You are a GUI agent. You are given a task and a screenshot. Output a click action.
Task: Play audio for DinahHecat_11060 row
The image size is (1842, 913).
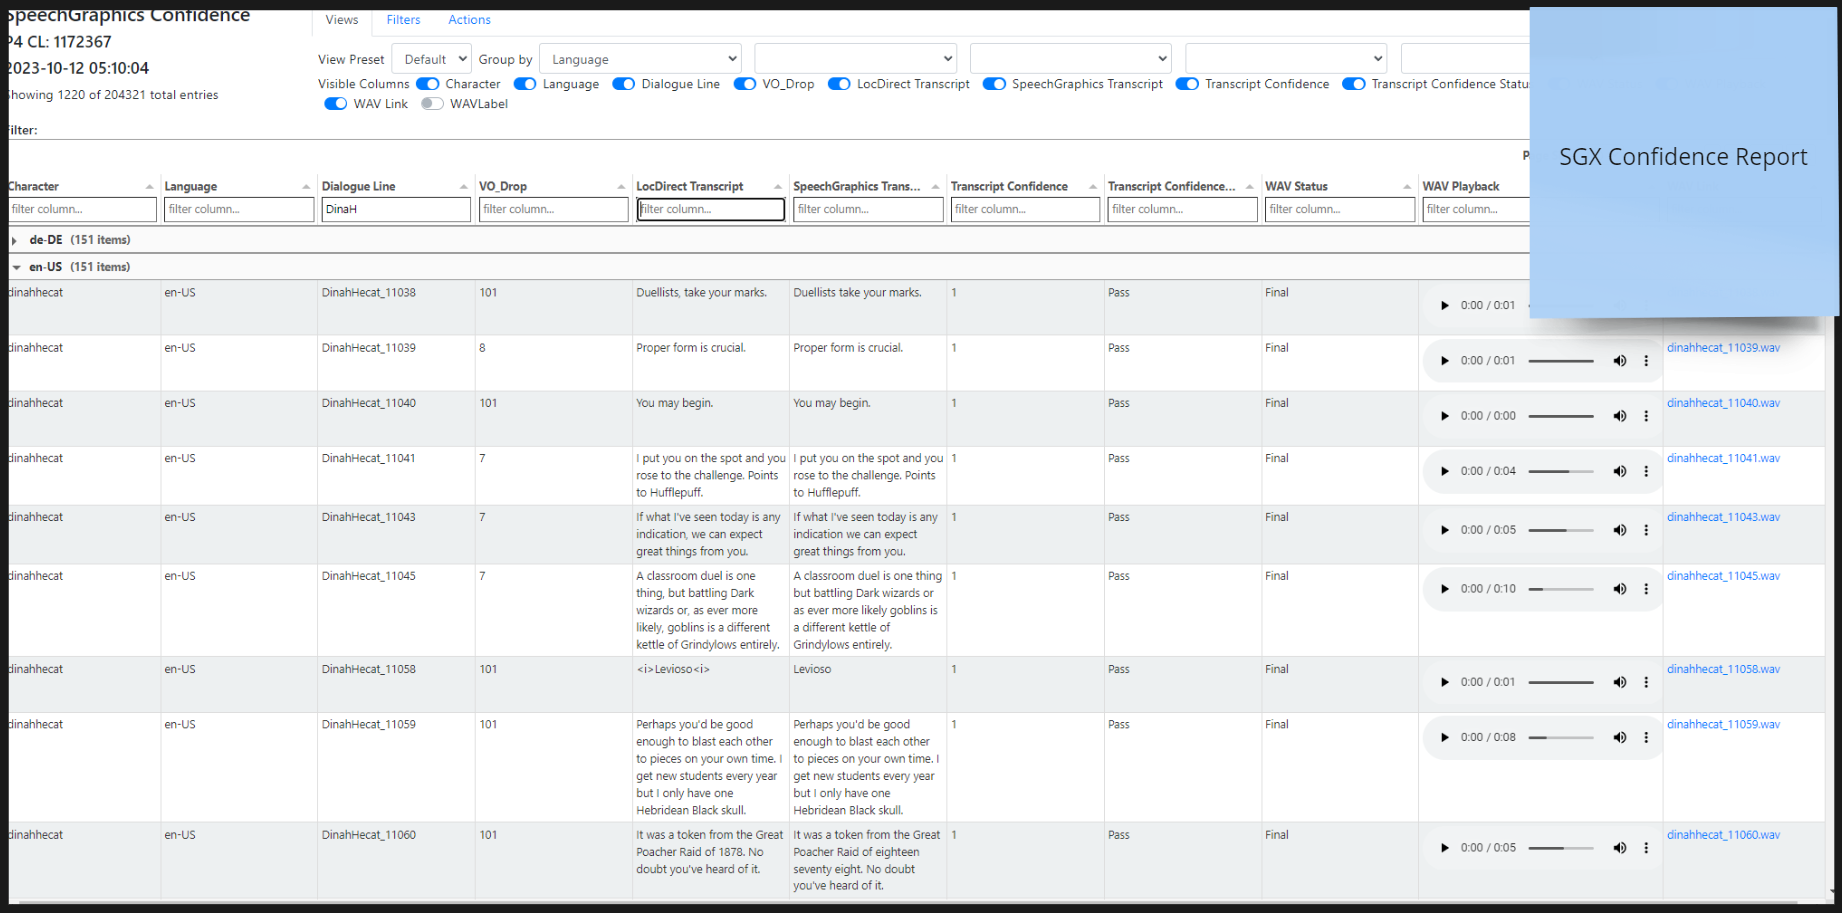click(x=1444, y=848)
